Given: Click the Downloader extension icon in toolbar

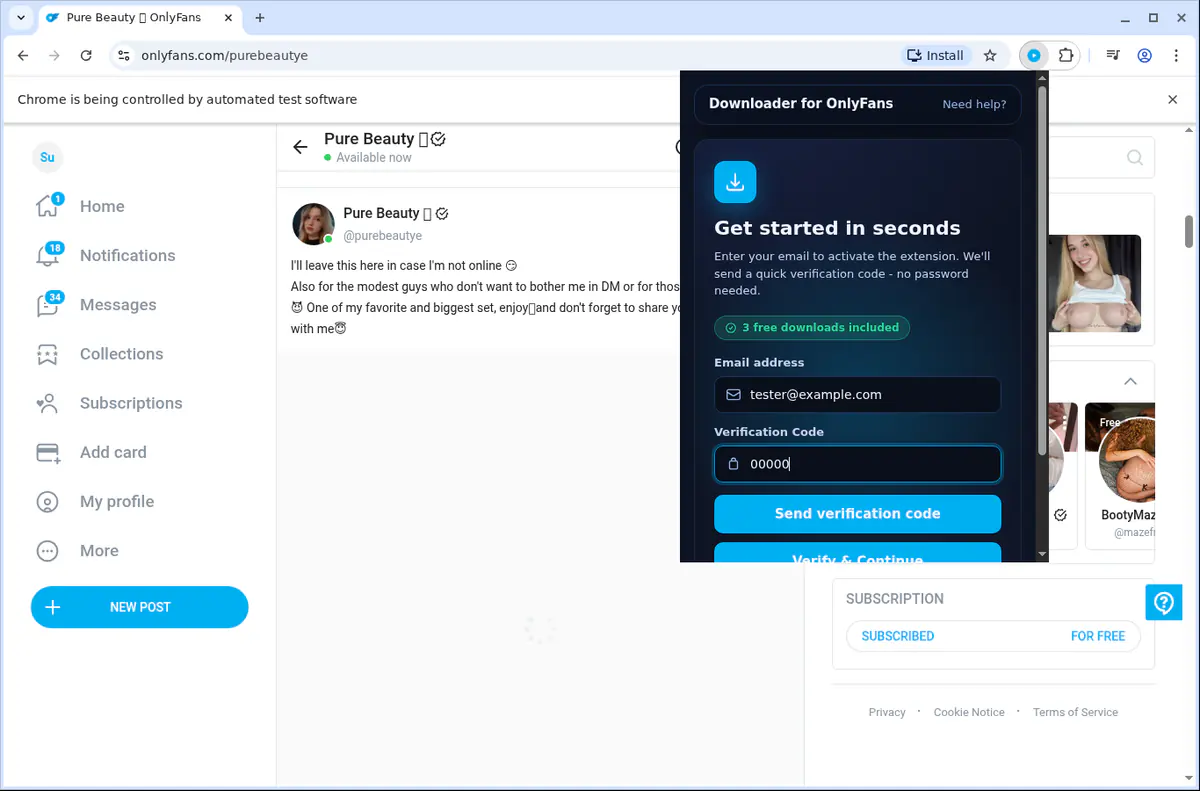Looking at the screenshot, I should pyautogui.click(x=1034, y=56).
